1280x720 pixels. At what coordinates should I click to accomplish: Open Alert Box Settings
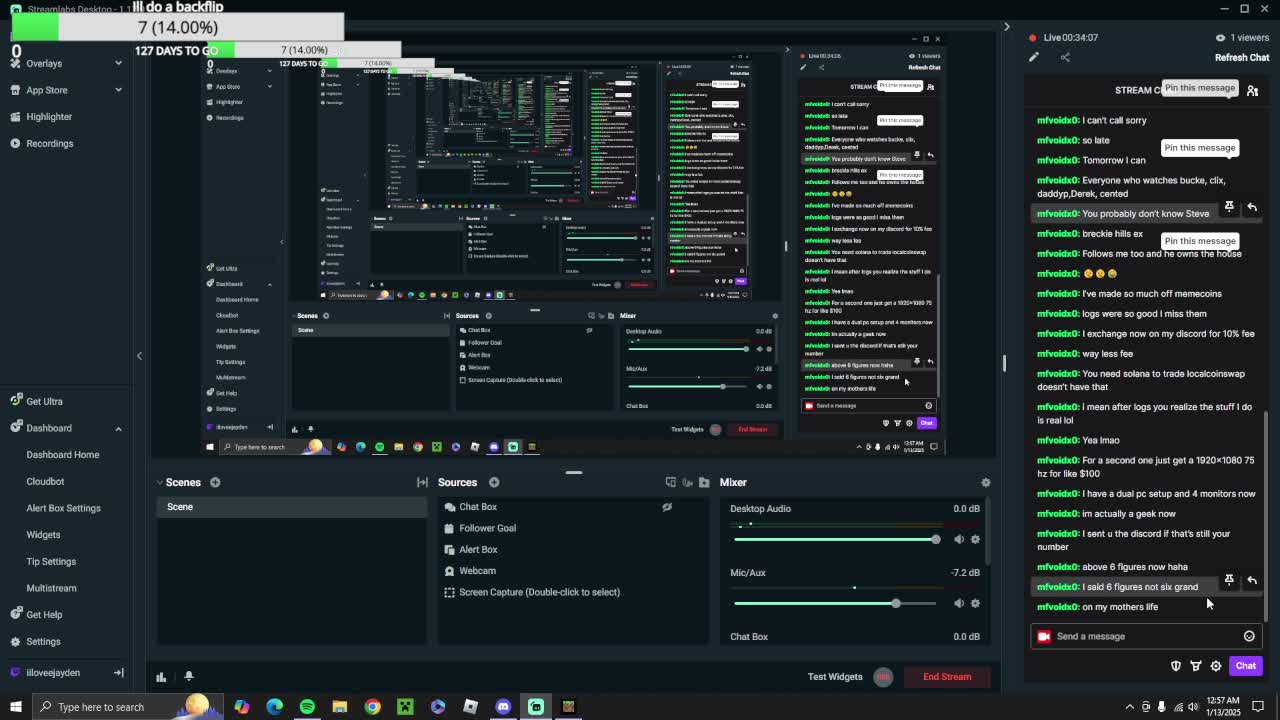click(x=63, y=508)
